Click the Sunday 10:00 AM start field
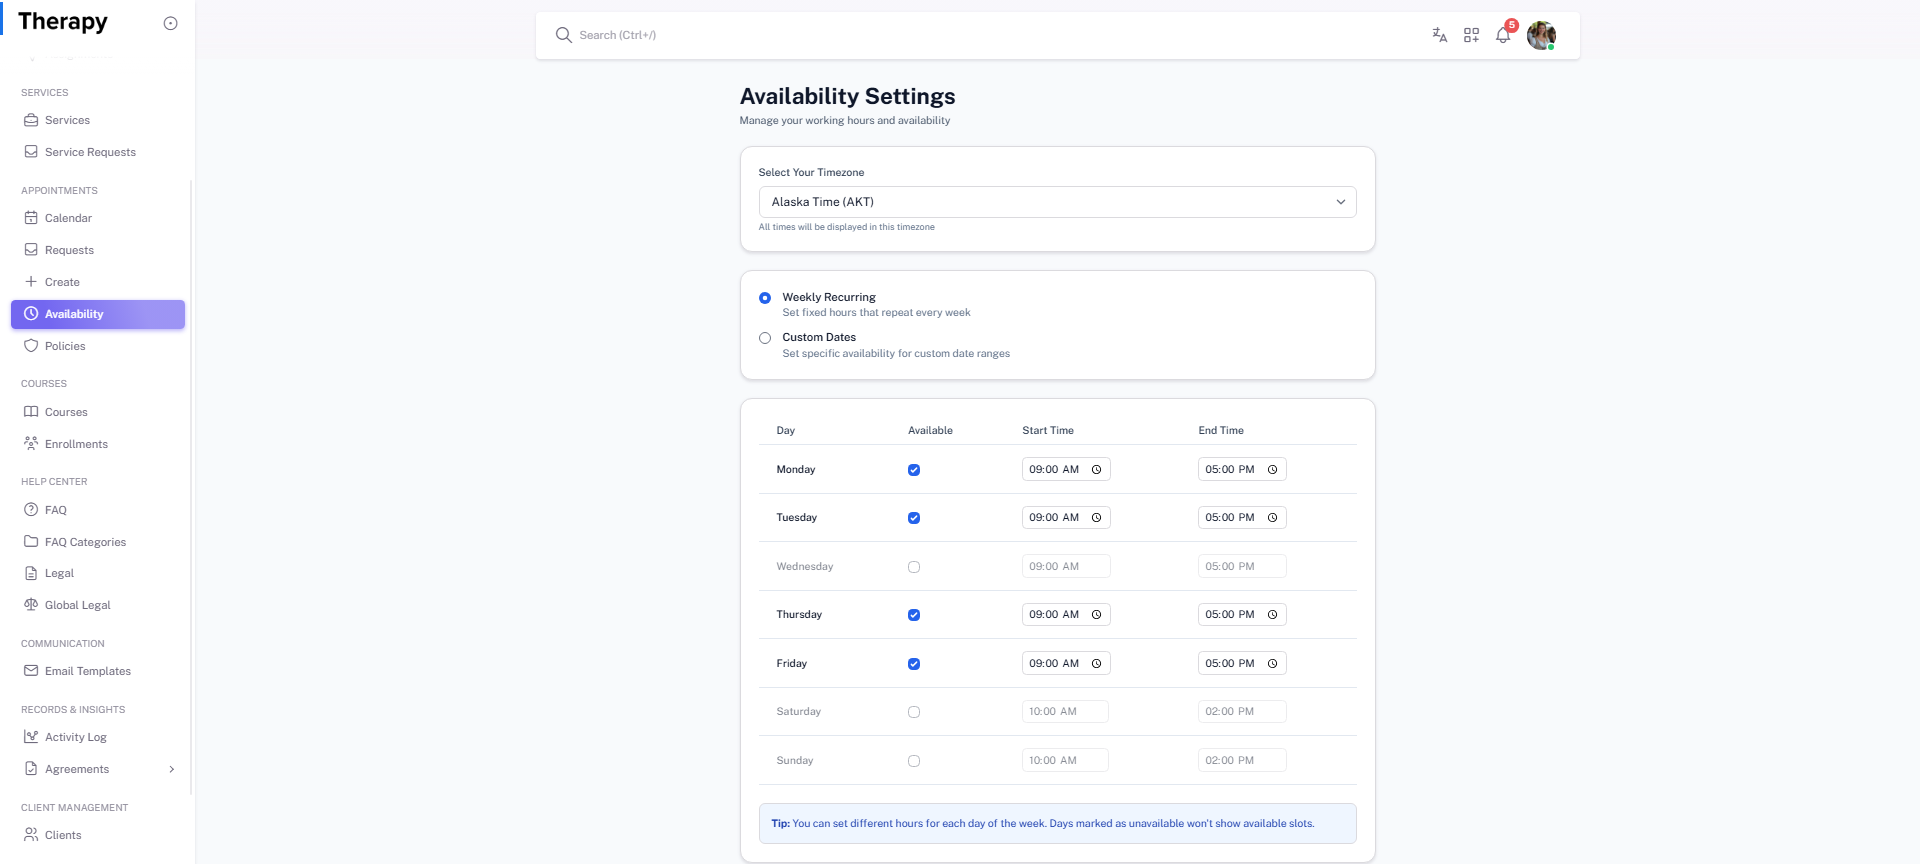This screenshot has width=1920, height=864. pos(1065,761)
